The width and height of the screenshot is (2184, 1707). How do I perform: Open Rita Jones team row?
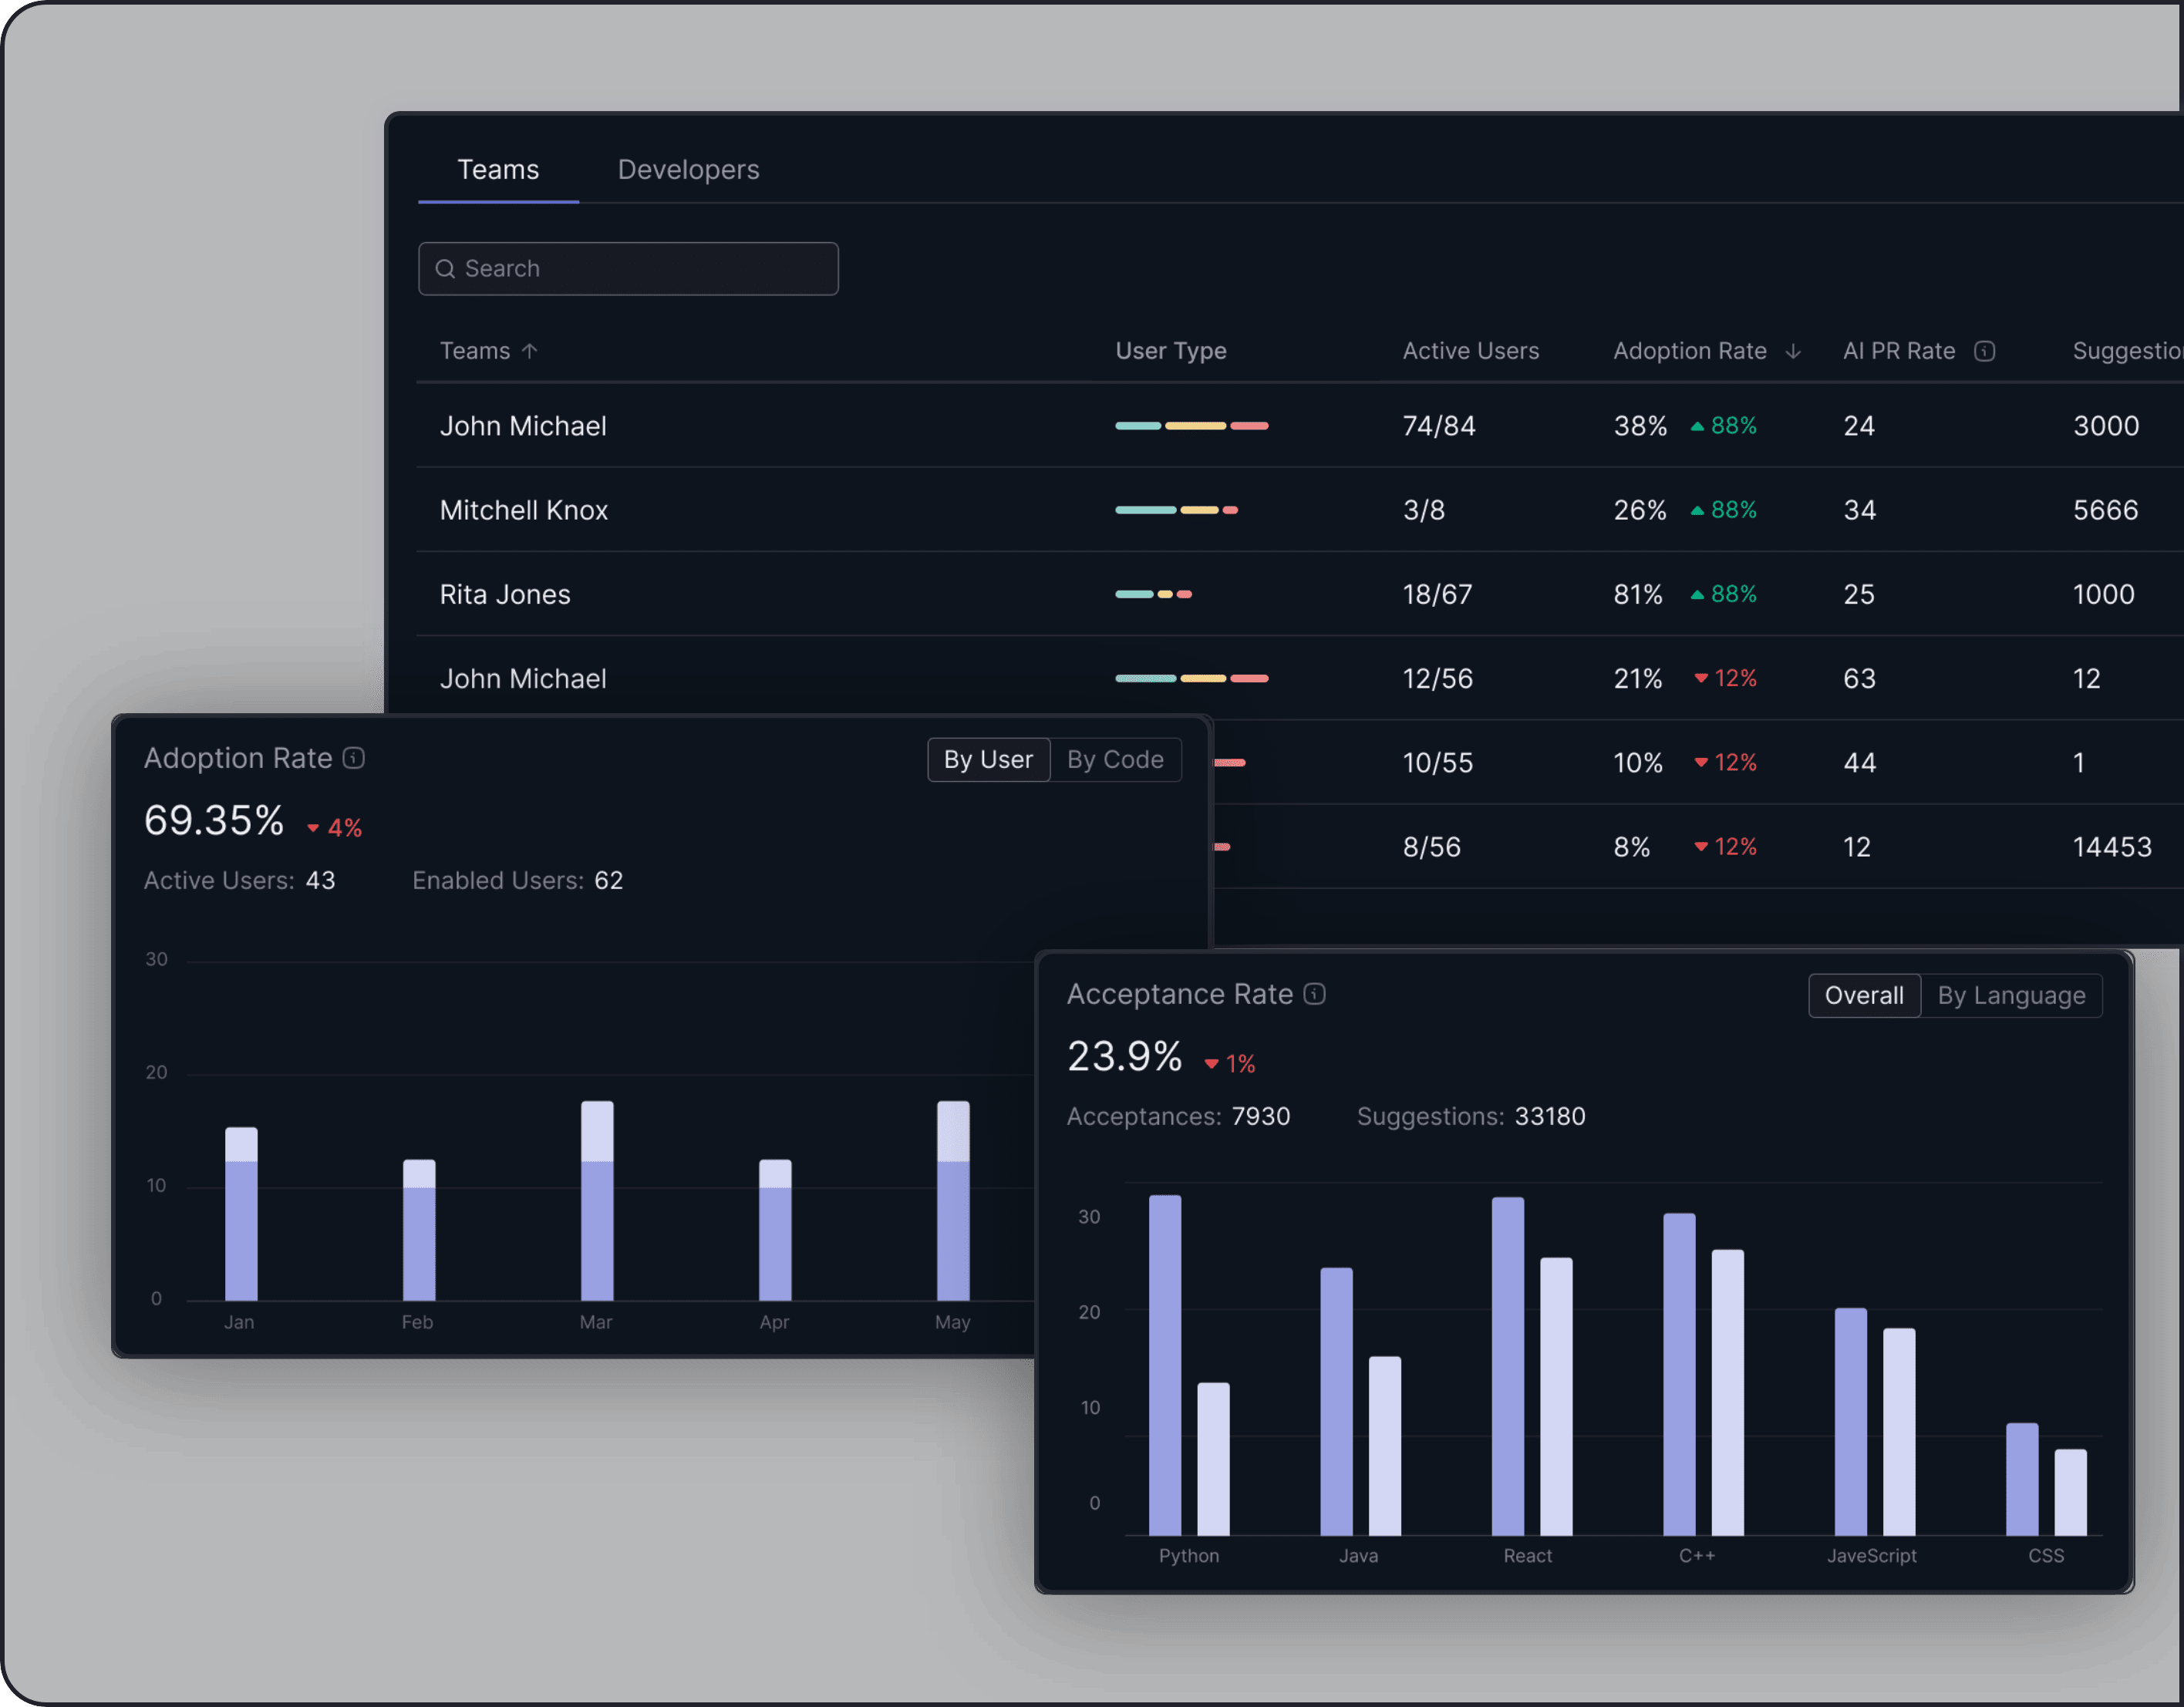[505, 595]
